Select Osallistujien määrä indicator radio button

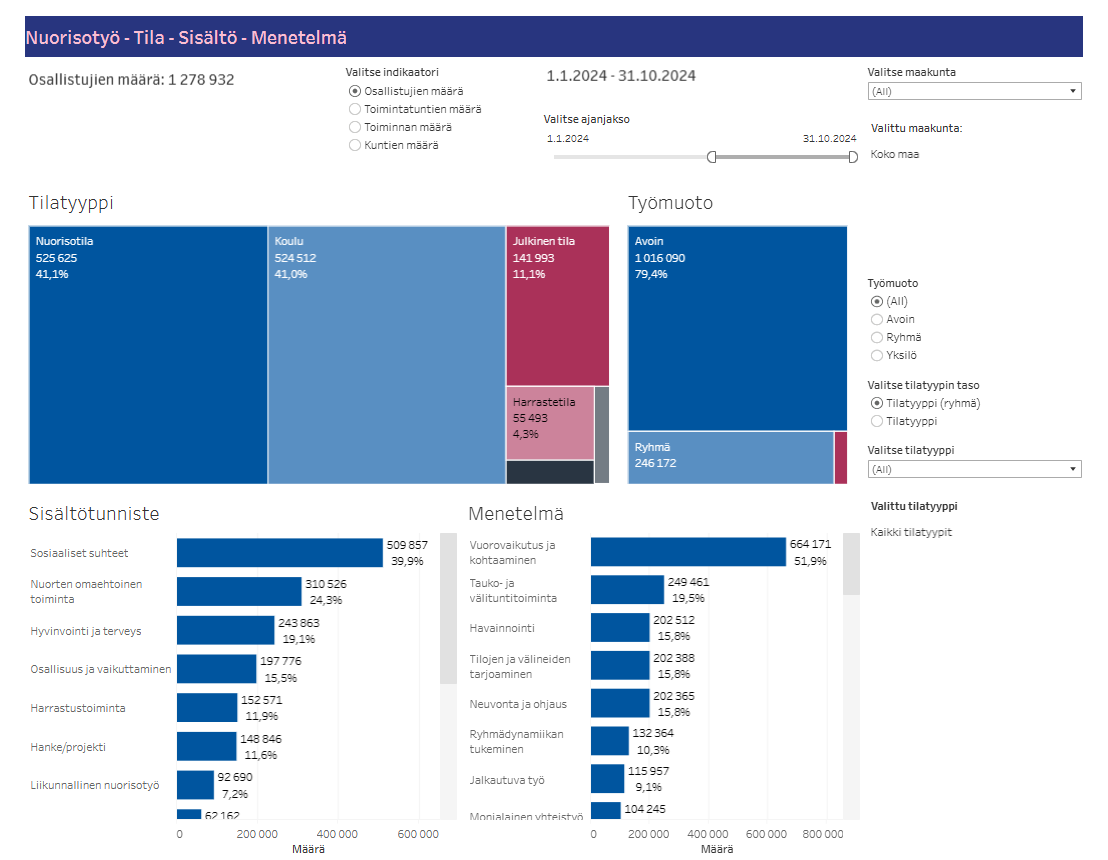point(355,91)
